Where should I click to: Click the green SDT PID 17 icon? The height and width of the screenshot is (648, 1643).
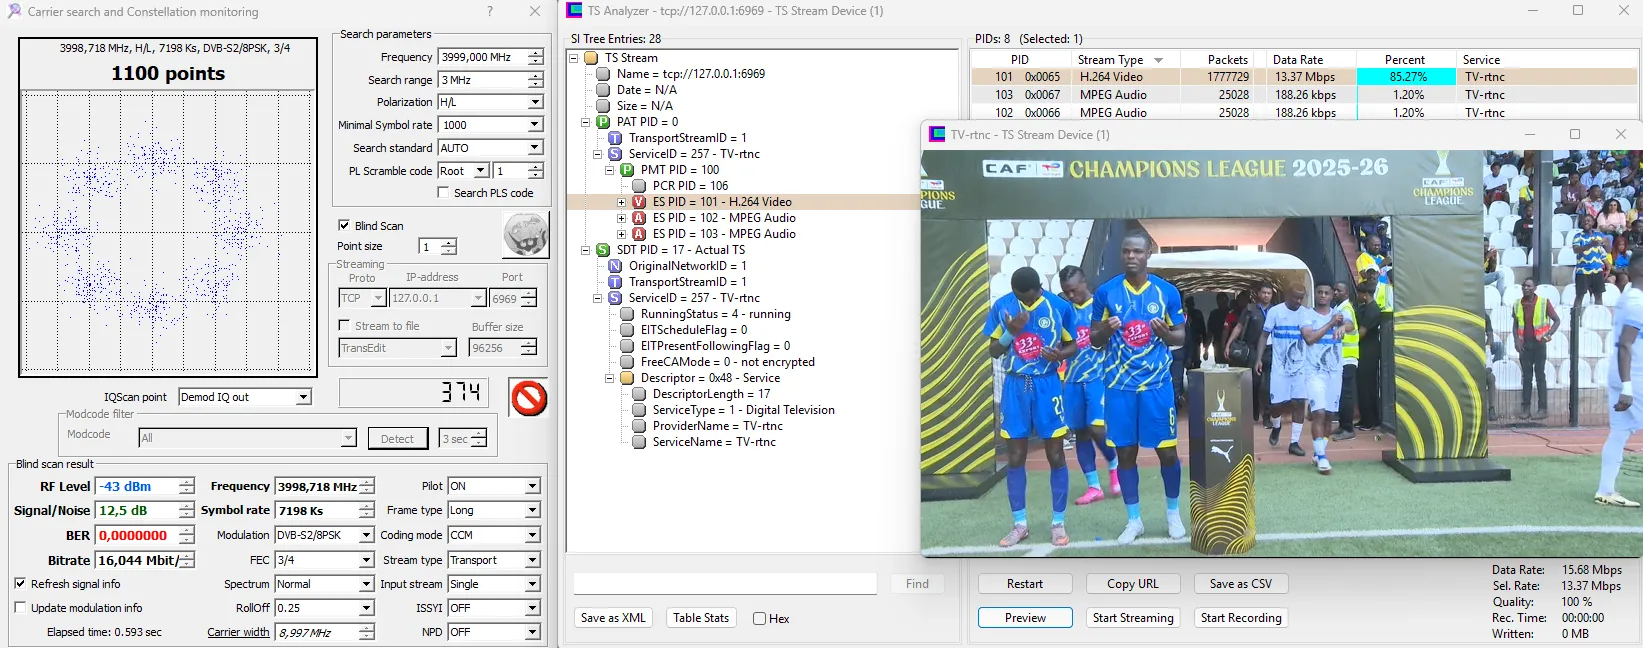[x=603, y=250]
